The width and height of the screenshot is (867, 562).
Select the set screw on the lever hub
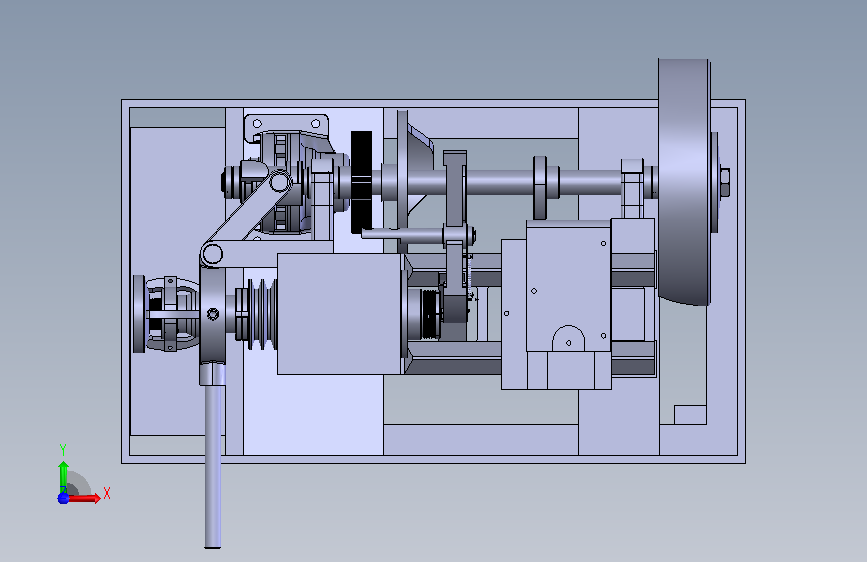click(x=213, y=314)
